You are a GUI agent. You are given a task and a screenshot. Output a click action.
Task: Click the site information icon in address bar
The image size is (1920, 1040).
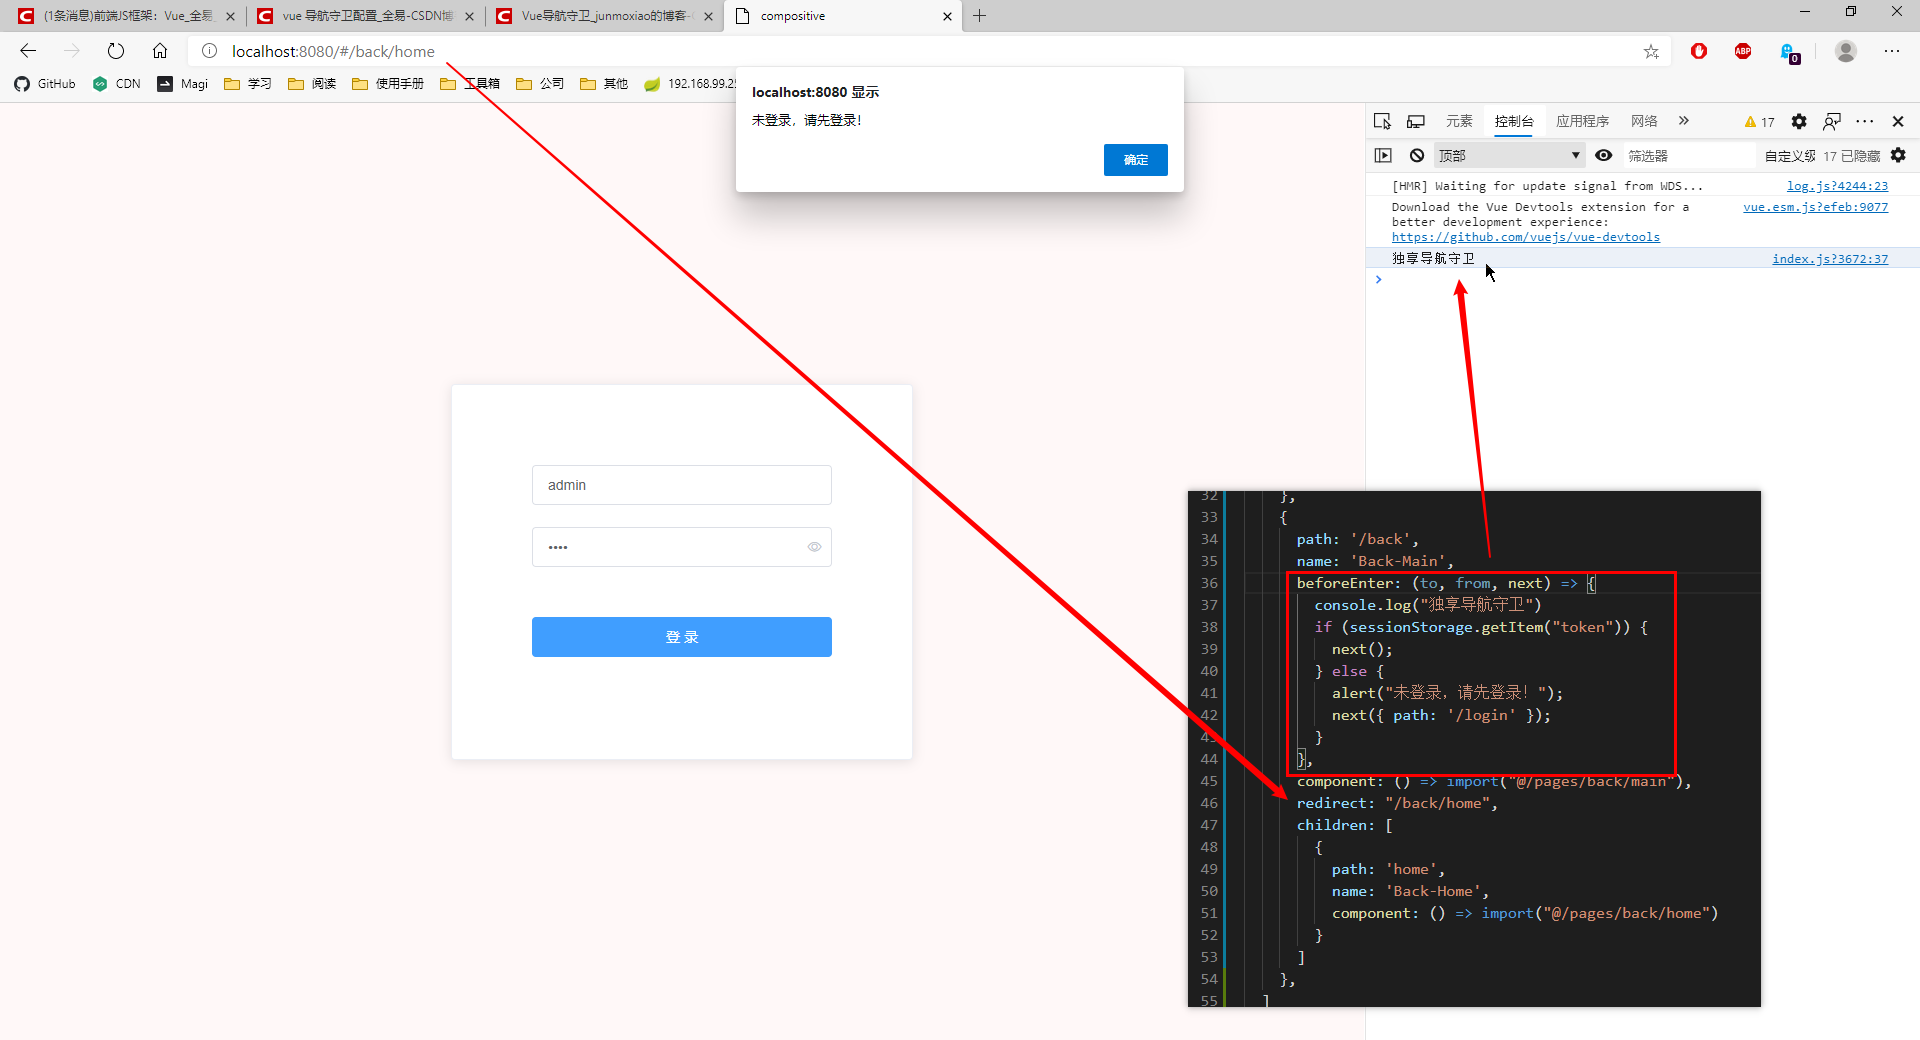209,51
